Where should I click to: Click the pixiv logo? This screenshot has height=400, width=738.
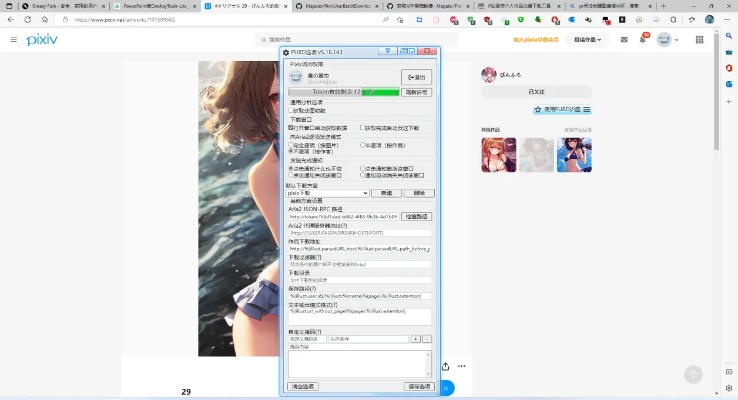[42, 40]
